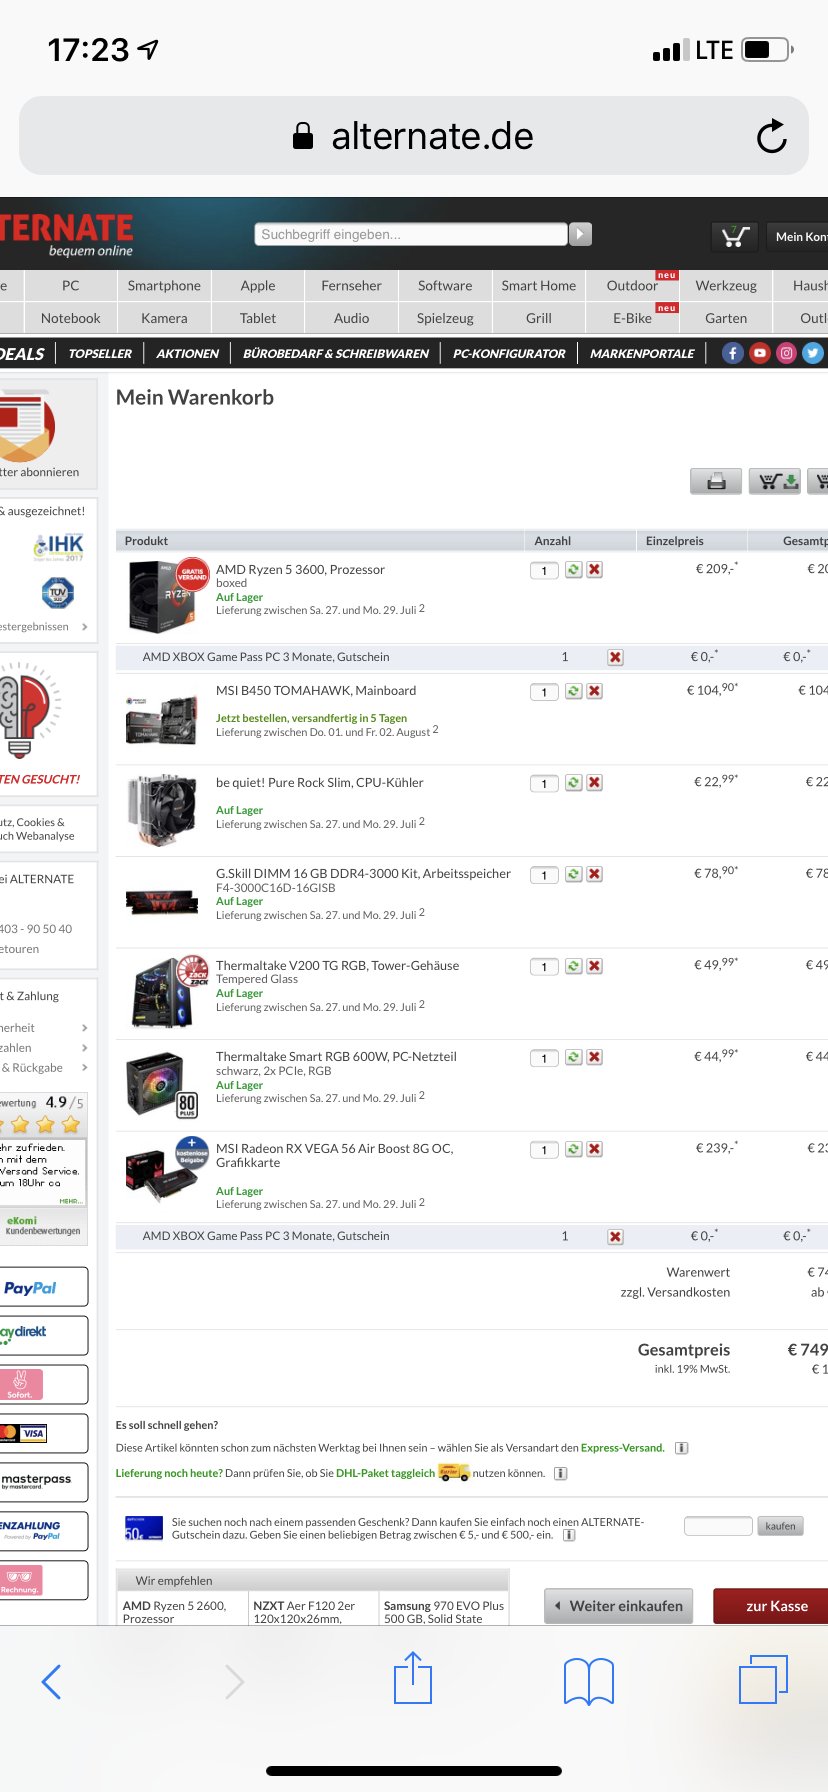The width and height of the screenshot is (828, 1792).
Task: Delete be quiet! Pure Rock Slim cooler
Action: coord(595,783)
